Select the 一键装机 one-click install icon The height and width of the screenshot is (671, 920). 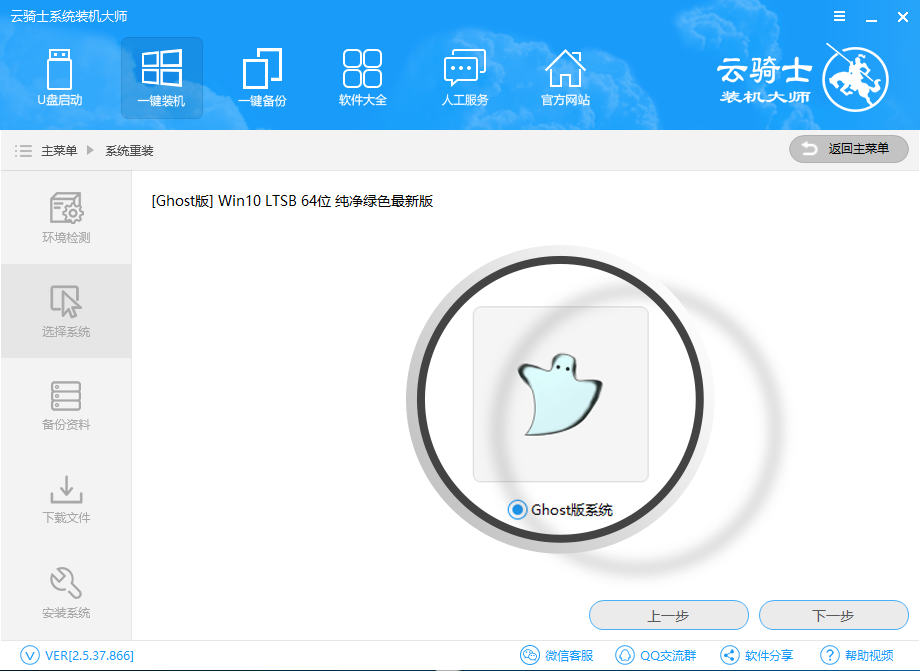click(161, 77)
